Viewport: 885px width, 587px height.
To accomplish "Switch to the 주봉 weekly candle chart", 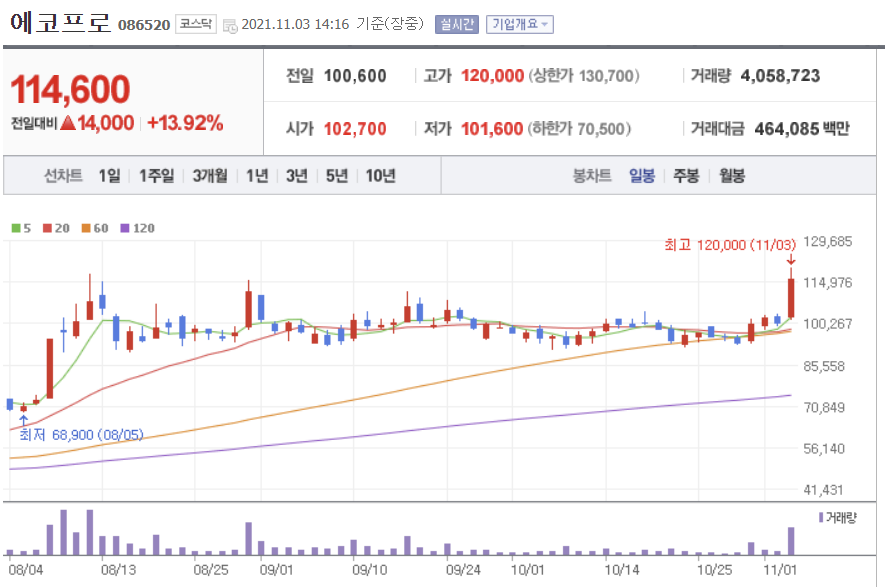I will [x=686, y=176].
